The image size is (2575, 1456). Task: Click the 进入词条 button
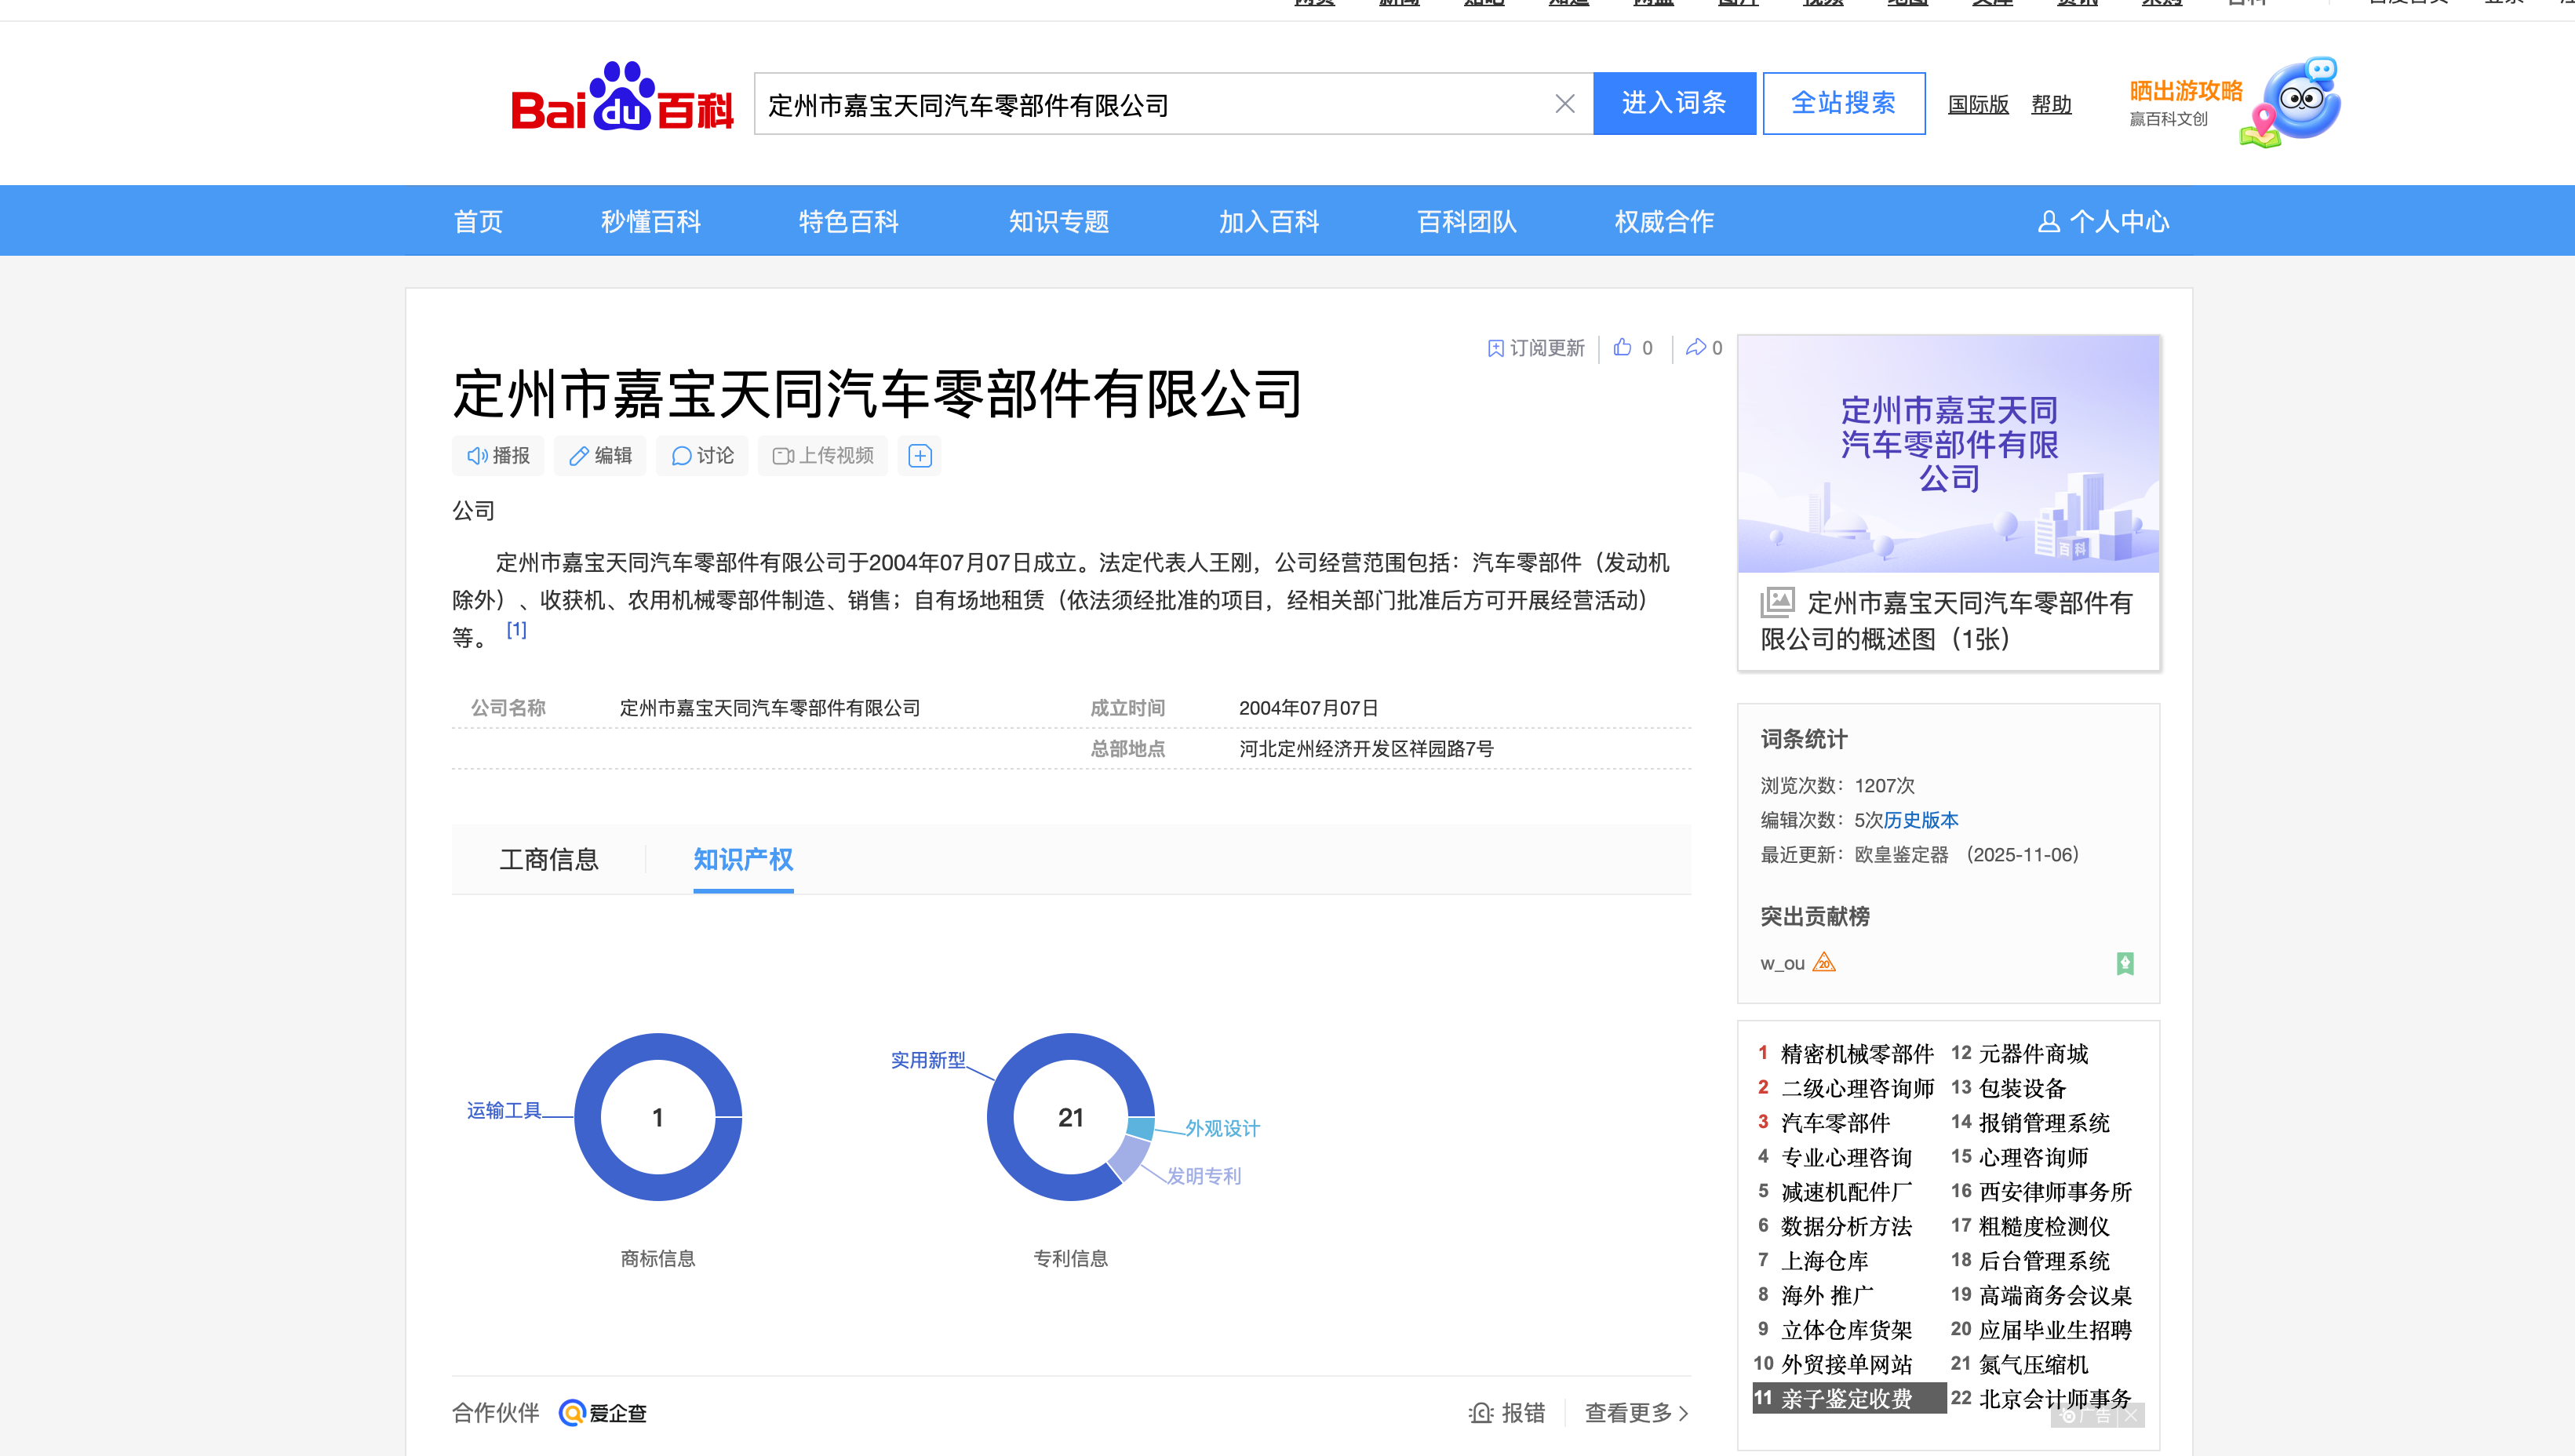click(x=1674, y=103)
